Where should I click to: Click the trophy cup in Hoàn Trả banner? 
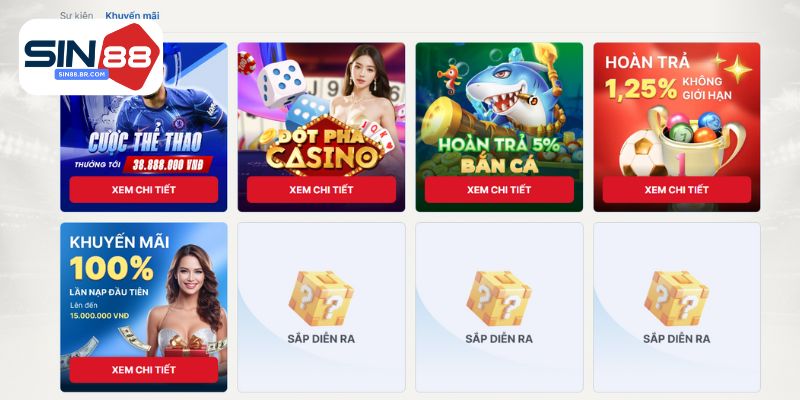click(697, 140)
